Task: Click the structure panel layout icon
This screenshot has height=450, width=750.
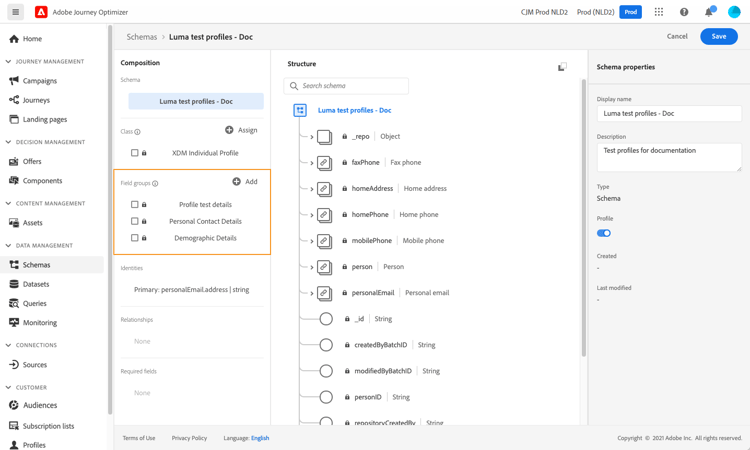Action: click(x=562, y=67)
